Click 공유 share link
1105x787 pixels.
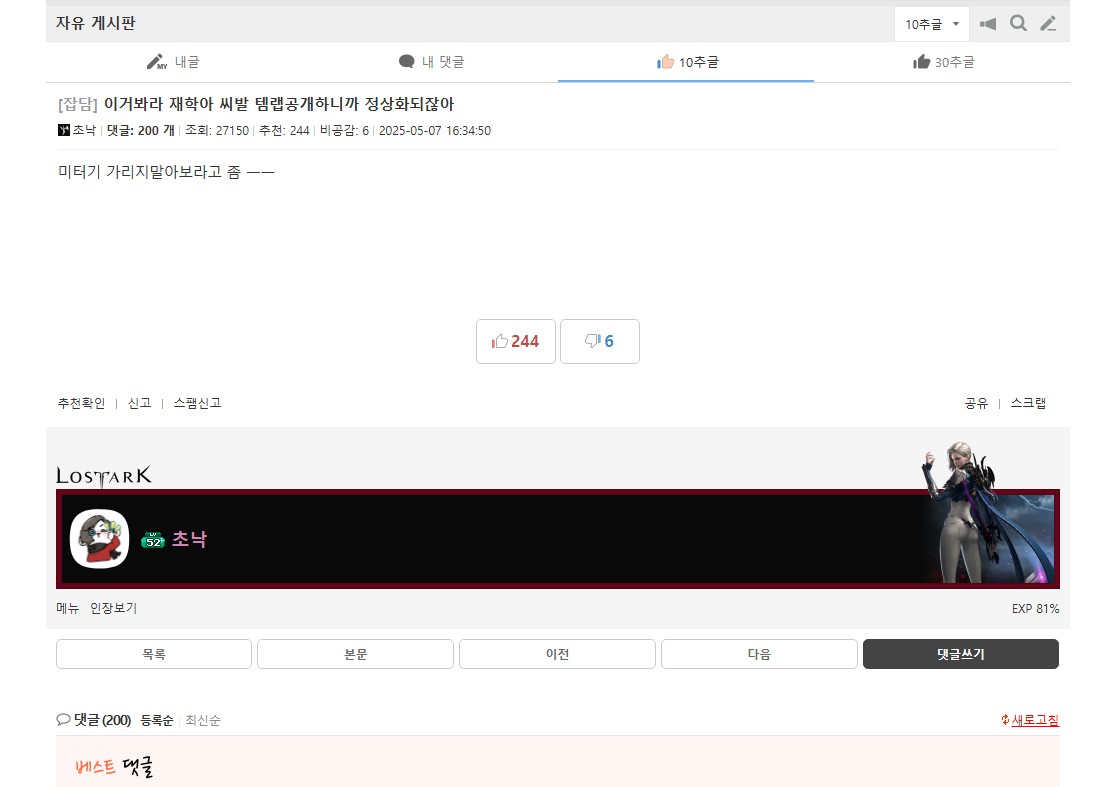point(976,403)
